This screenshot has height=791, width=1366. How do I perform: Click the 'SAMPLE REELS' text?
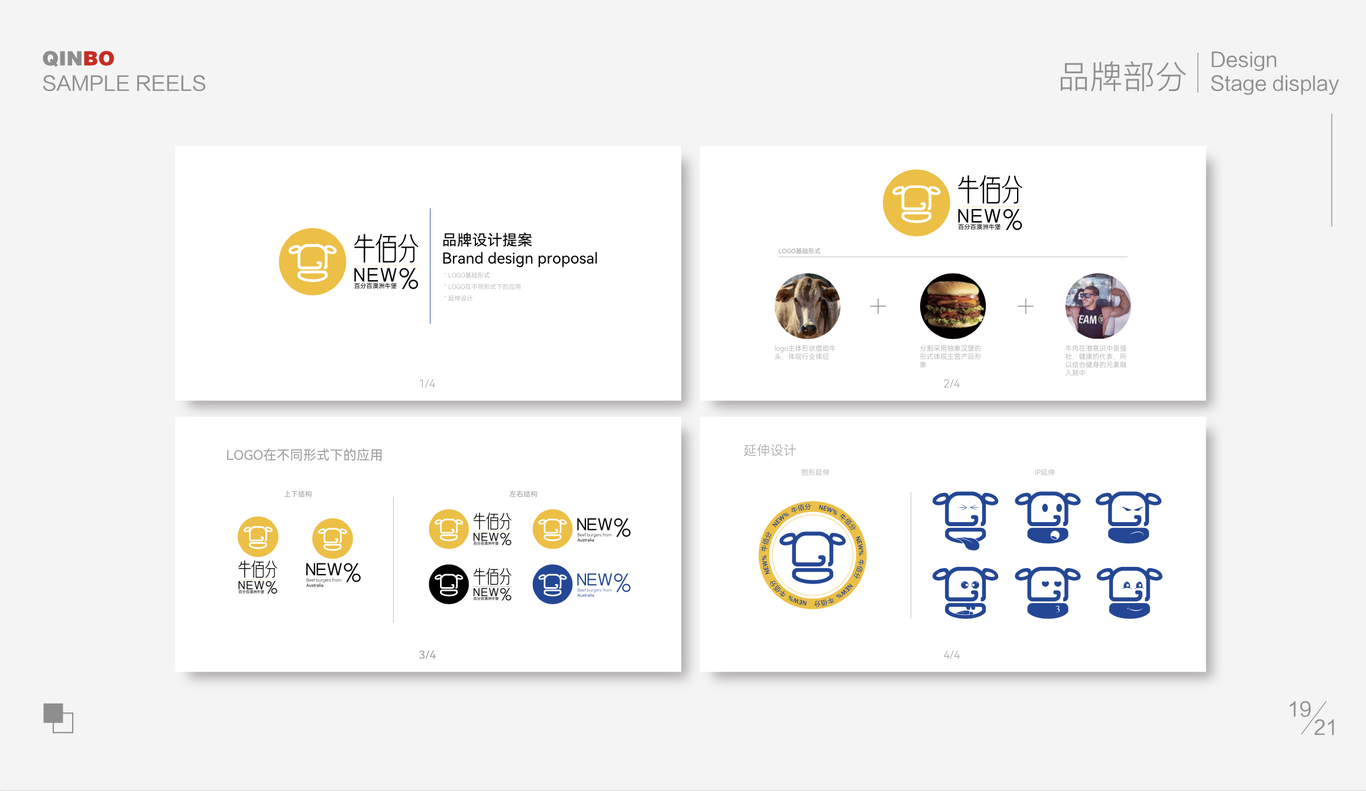tap(124, 84)
